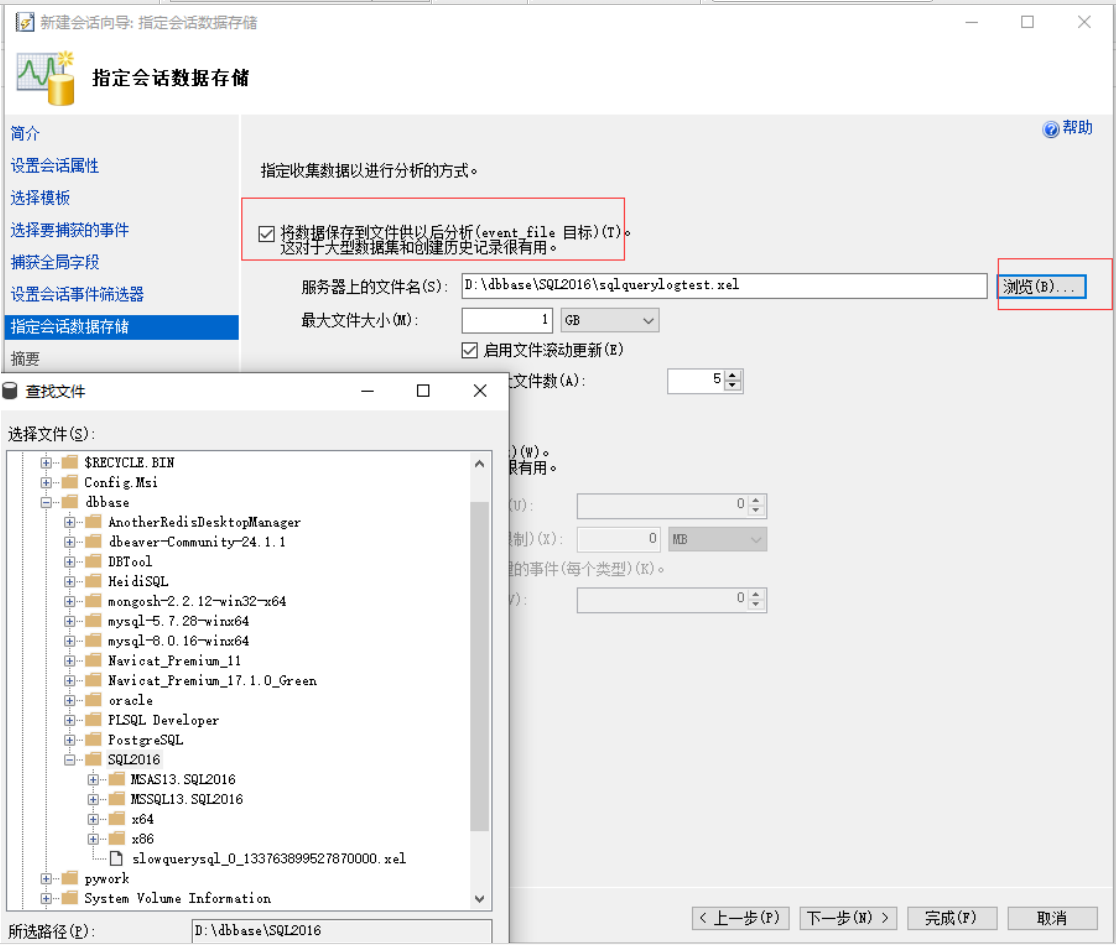Click the MSAS13.SQL2016 folder icon
This screenshot has width=1116, height=945.
coord(117,779)
